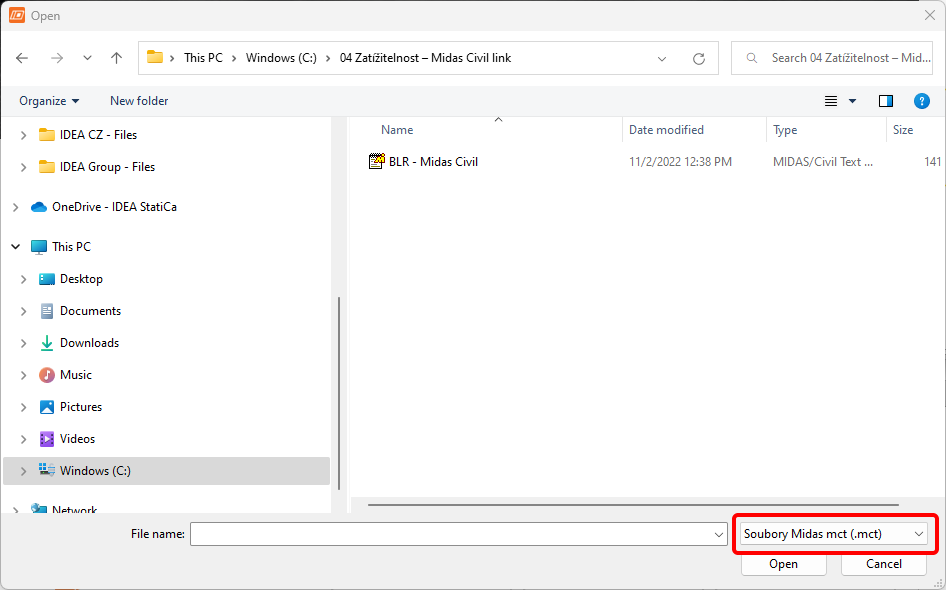Click the 11/2/2022 12:38 PM date cell
The width and height of the screenshot is (946, 590).
[x=680, y=162]
